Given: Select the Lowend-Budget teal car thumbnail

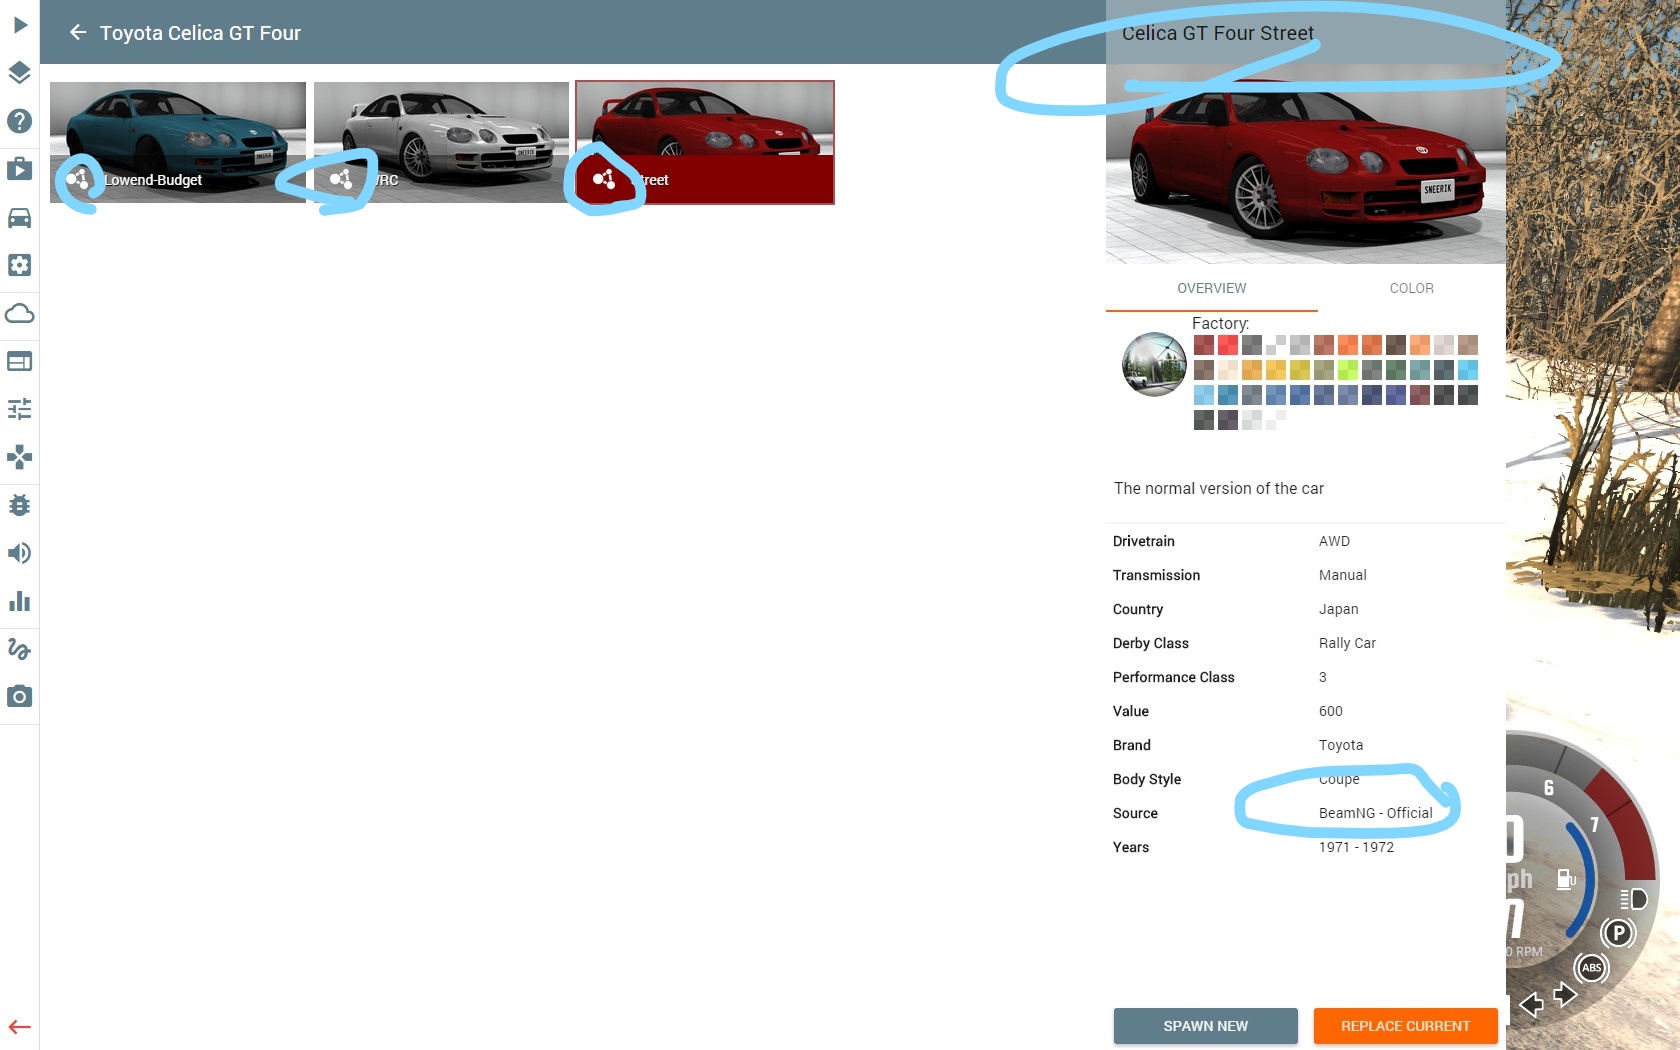Looking at the screenshot, I should tap(178, 142).
